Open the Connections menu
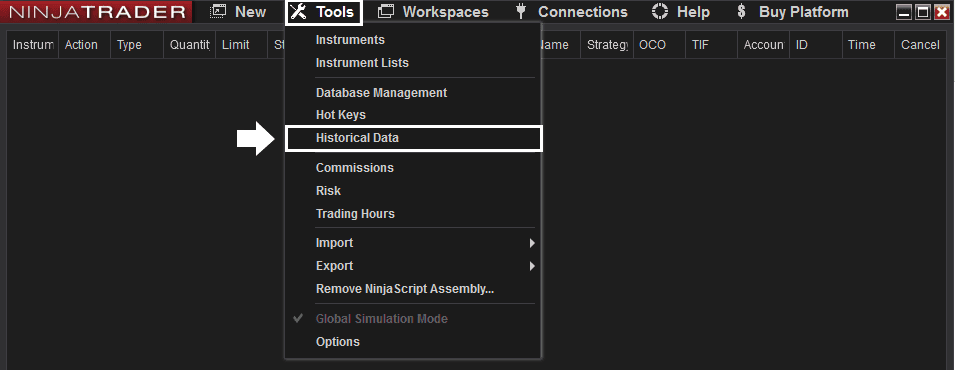The image size is (955, 370). [571, 12]
